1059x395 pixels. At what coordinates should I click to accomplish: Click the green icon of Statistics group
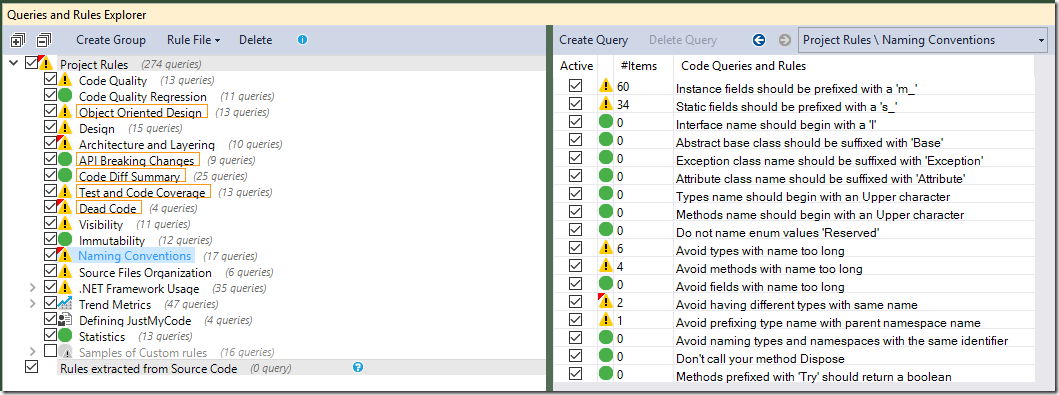[x=65, y=336]
